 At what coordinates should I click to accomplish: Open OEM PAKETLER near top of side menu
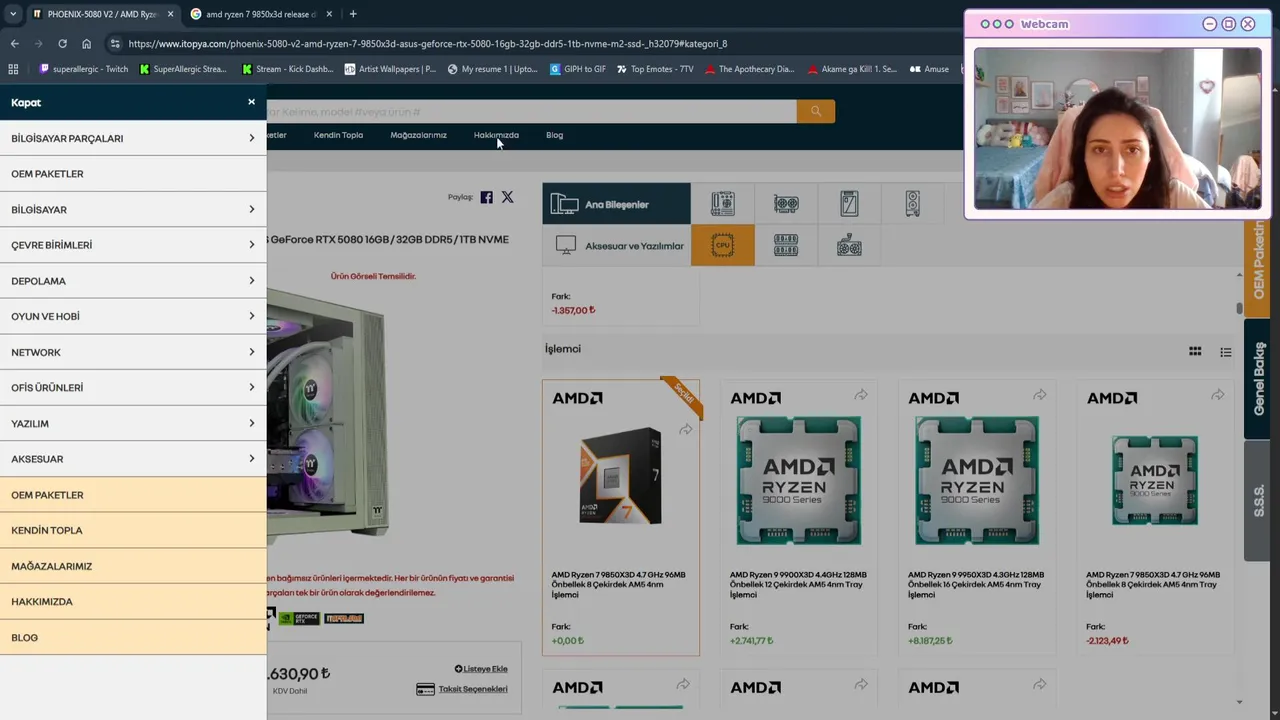[x=133, y=174]
